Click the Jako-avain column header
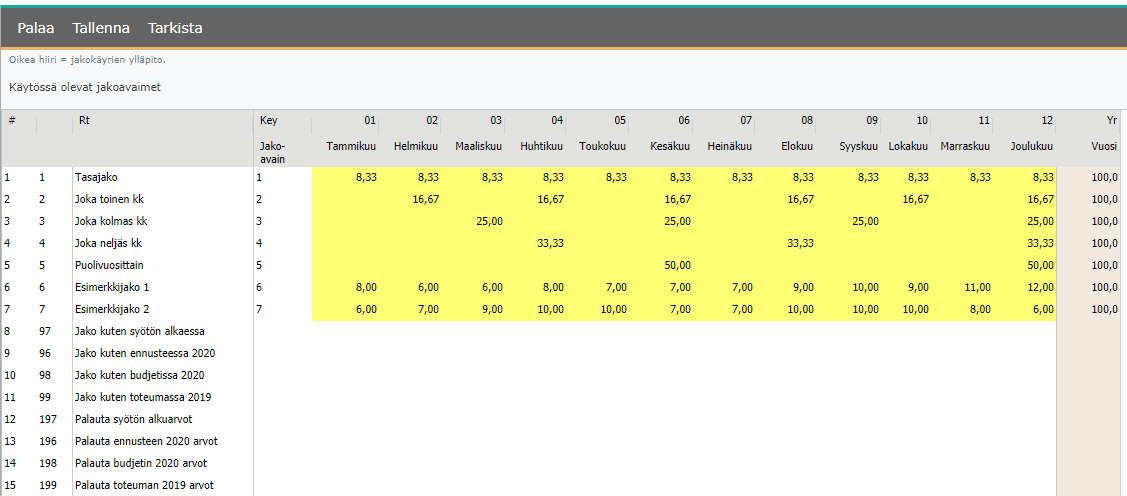Viewport: 1127px width, 496px height. point(272,151)
